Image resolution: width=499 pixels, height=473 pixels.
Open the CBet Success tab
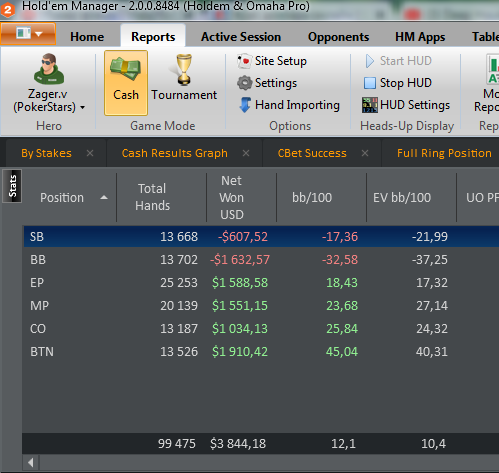coord(312,153)
